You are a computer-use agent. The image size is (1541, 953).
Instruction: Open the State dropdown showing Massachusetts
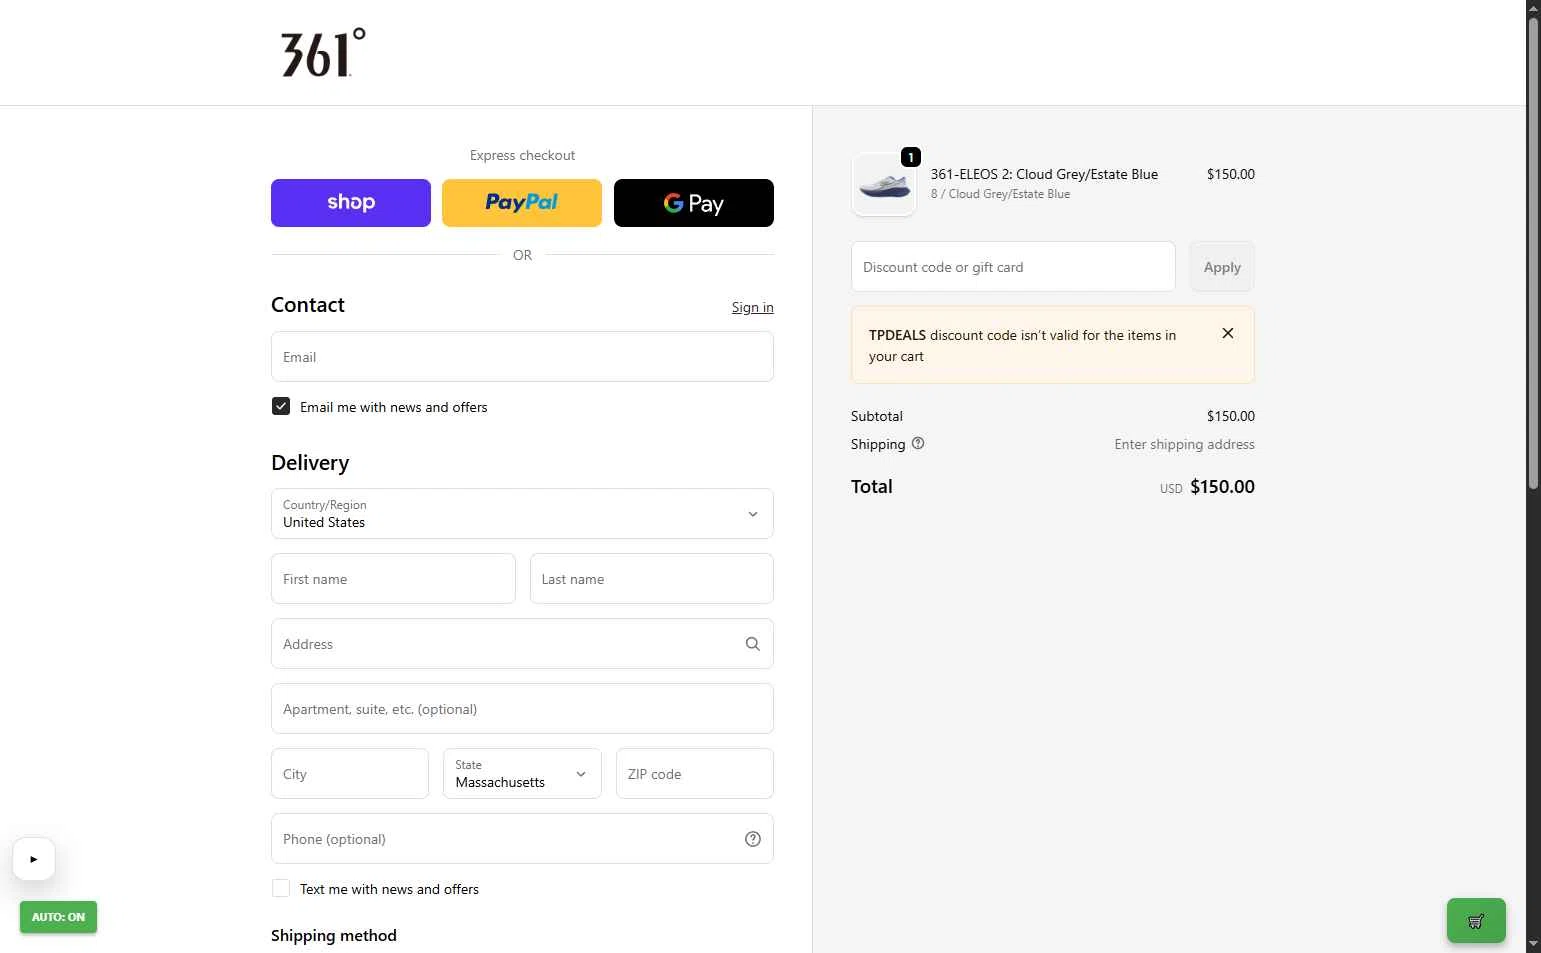coord(522,774)
